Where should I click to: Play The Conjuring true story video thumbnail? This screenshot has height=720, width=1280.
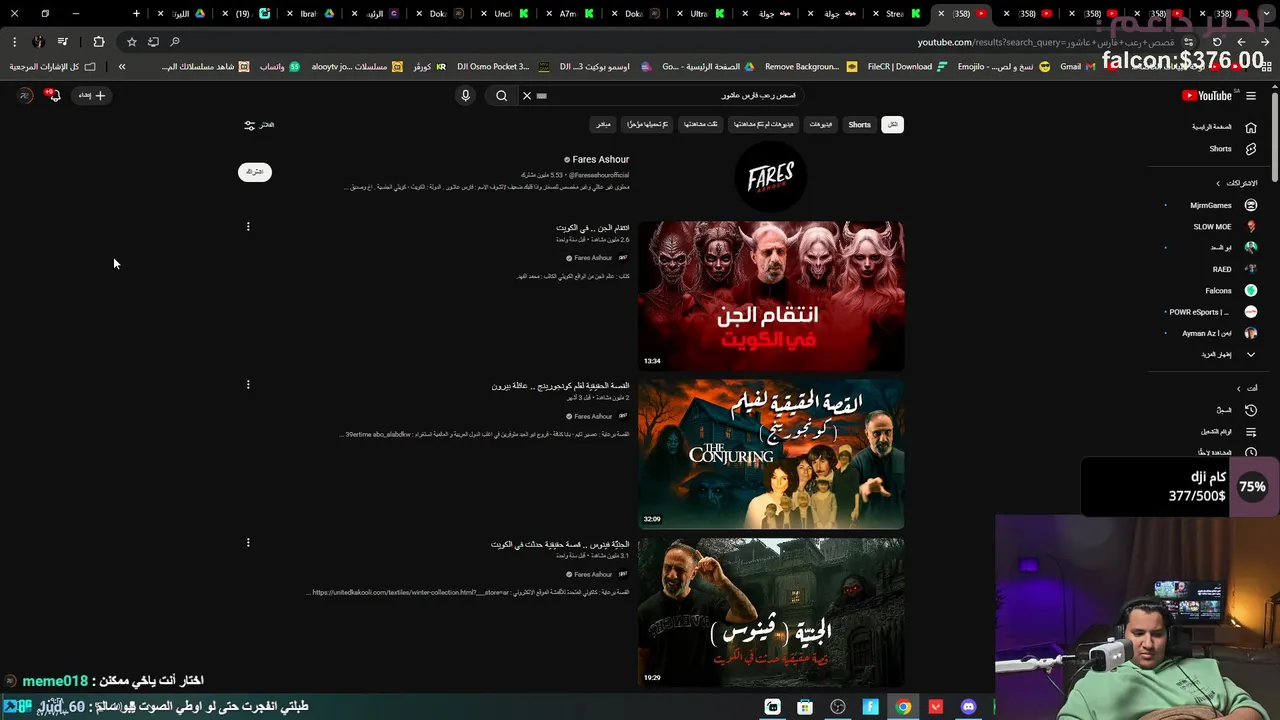771,454
